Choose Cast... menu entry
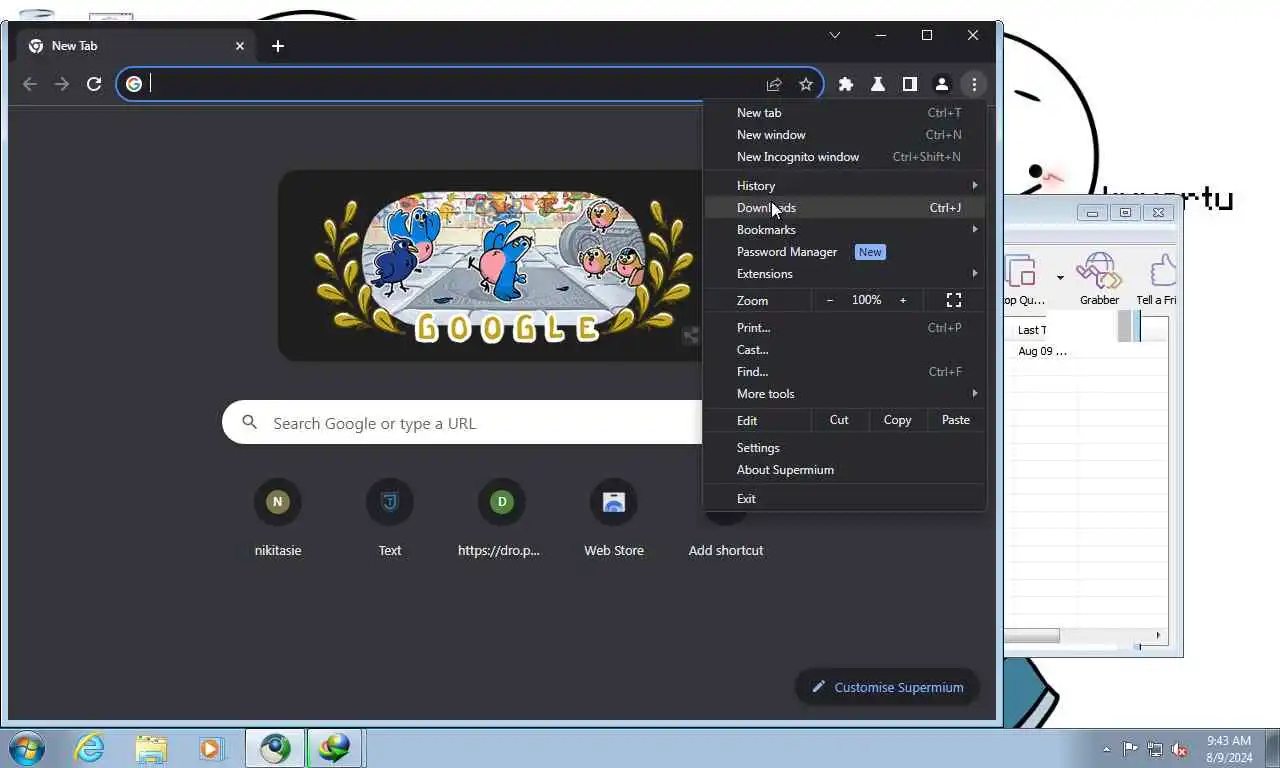The width and height of the screenshot is (1280, 768). (845, 350)
